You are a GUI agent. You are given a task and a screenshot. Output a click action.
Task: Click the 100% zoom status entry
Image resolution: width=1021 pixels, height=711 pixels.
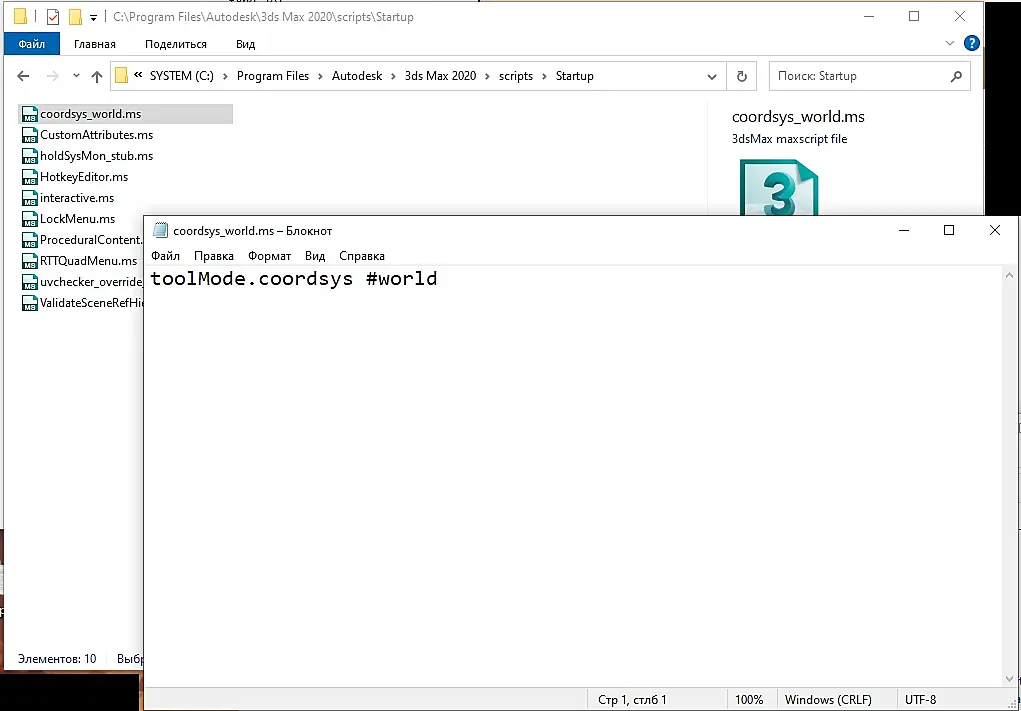(x=749, y=700)
